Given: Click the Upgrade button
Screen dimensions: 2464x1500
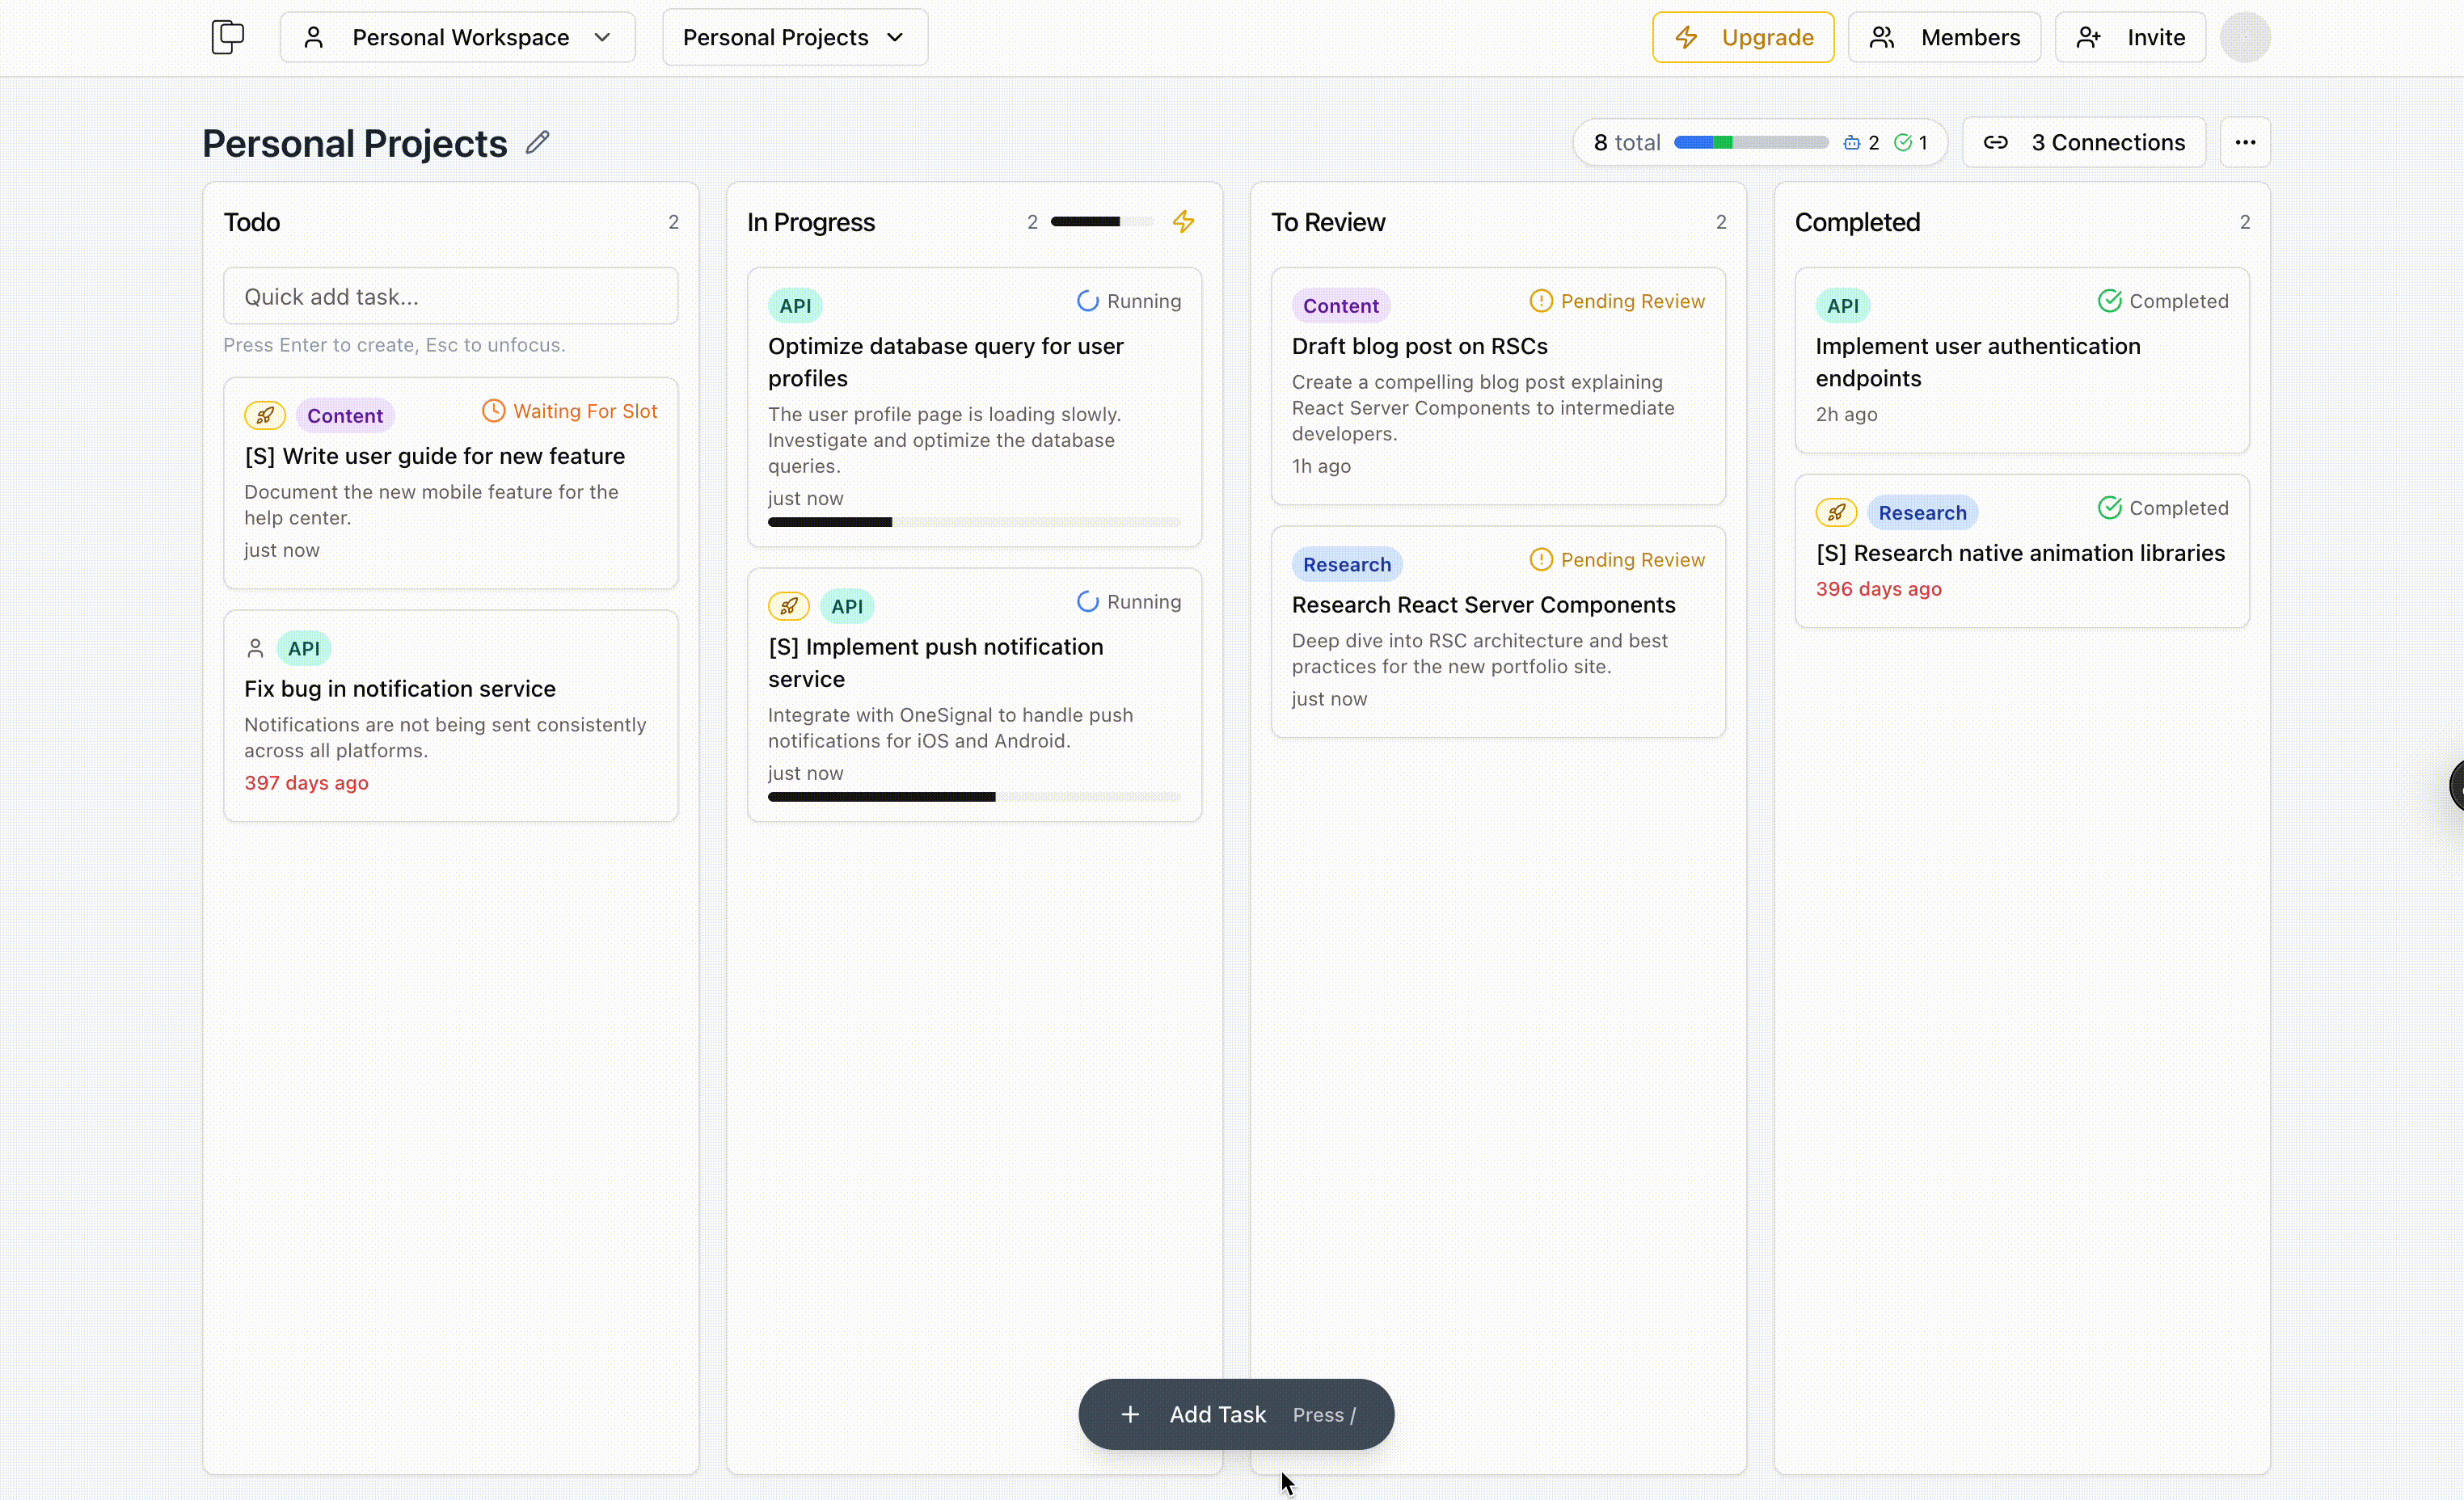Looking at the screenshot, I should pyautogui.click(x=1742, y=37).
